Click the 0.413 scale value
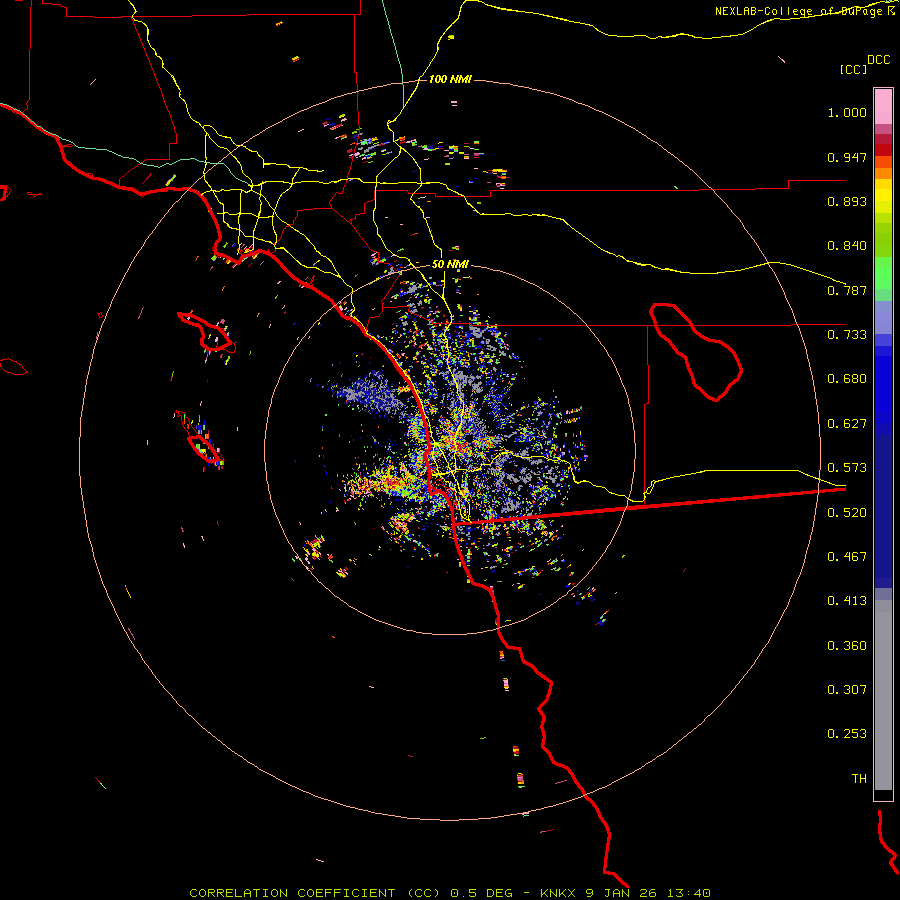The height and width of the screenshot is (900, 900). [847, 601]
